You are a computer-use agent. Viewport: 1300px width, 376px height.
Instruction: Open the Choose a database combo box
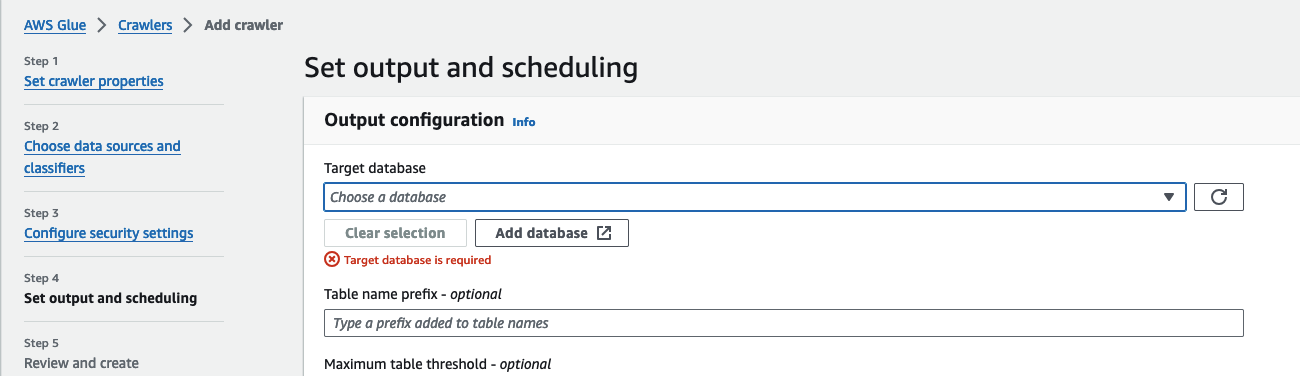click(755, 197)
